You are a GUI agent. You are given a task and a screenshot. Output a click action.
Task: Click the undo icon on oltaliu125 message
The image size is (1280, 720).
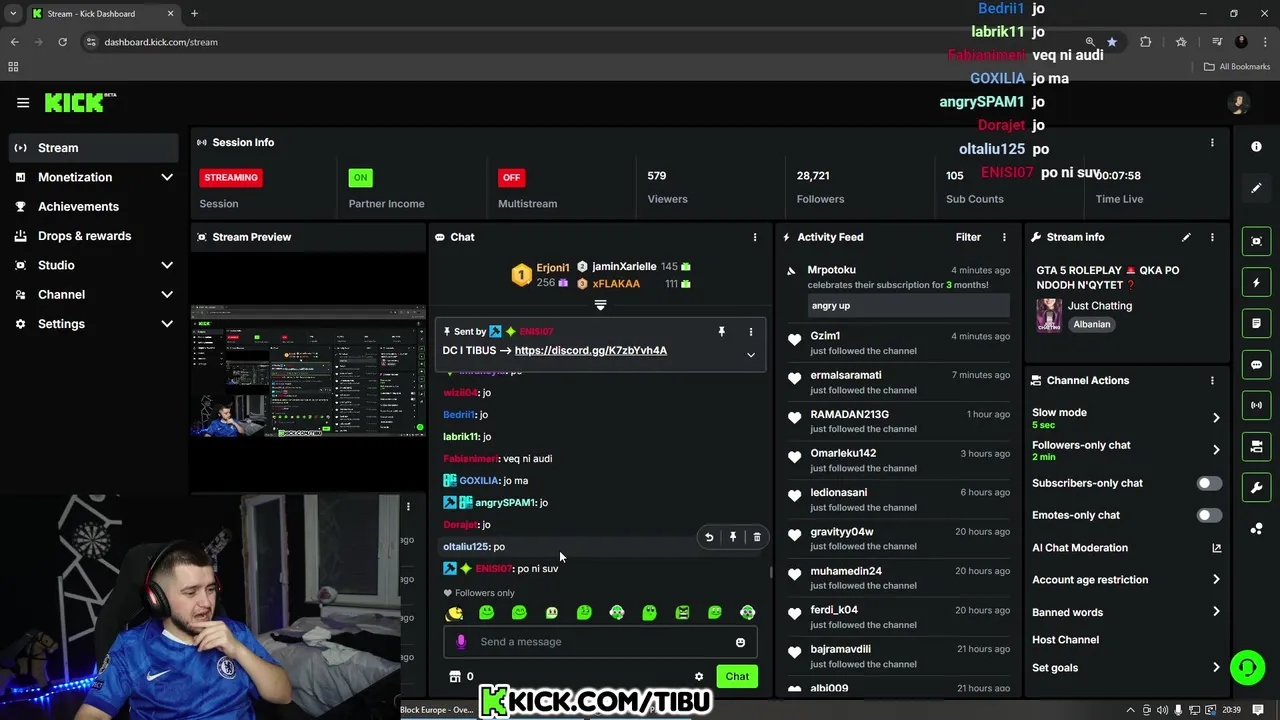(709, 537)
